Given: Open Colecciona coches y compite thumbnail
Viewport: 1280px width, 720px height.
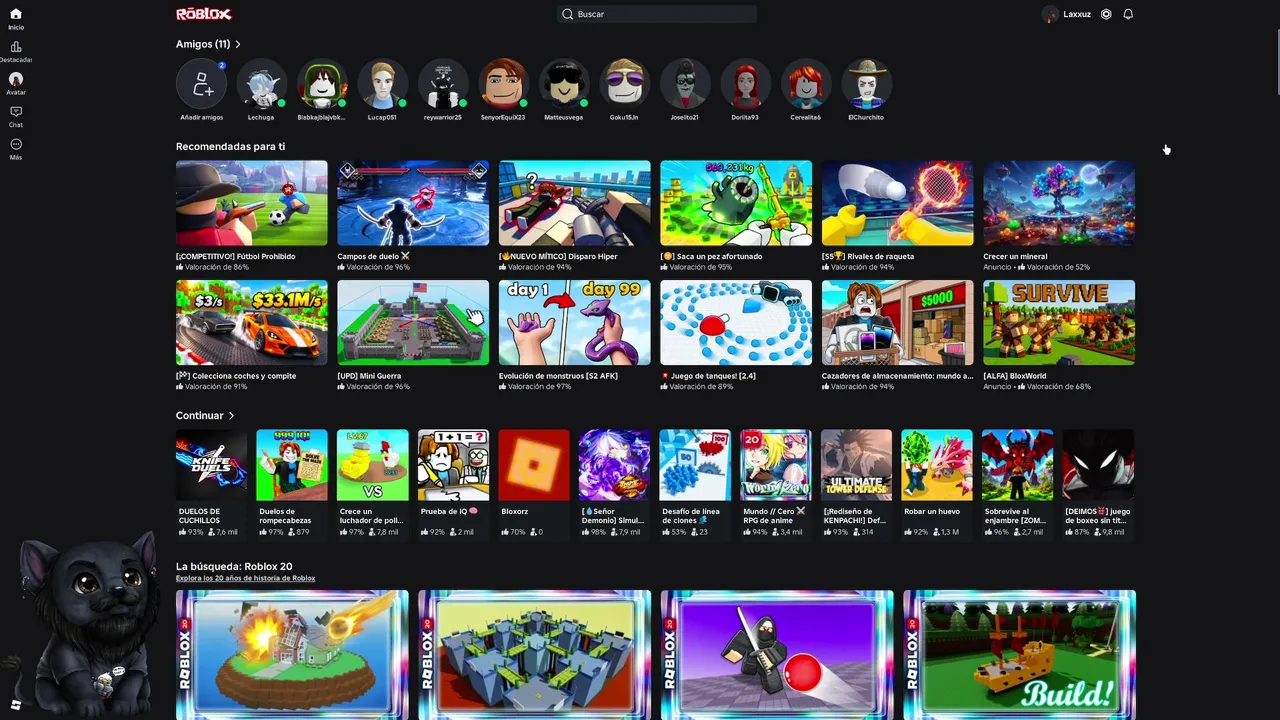Looking at the screenshot, I should coord(252,322).
